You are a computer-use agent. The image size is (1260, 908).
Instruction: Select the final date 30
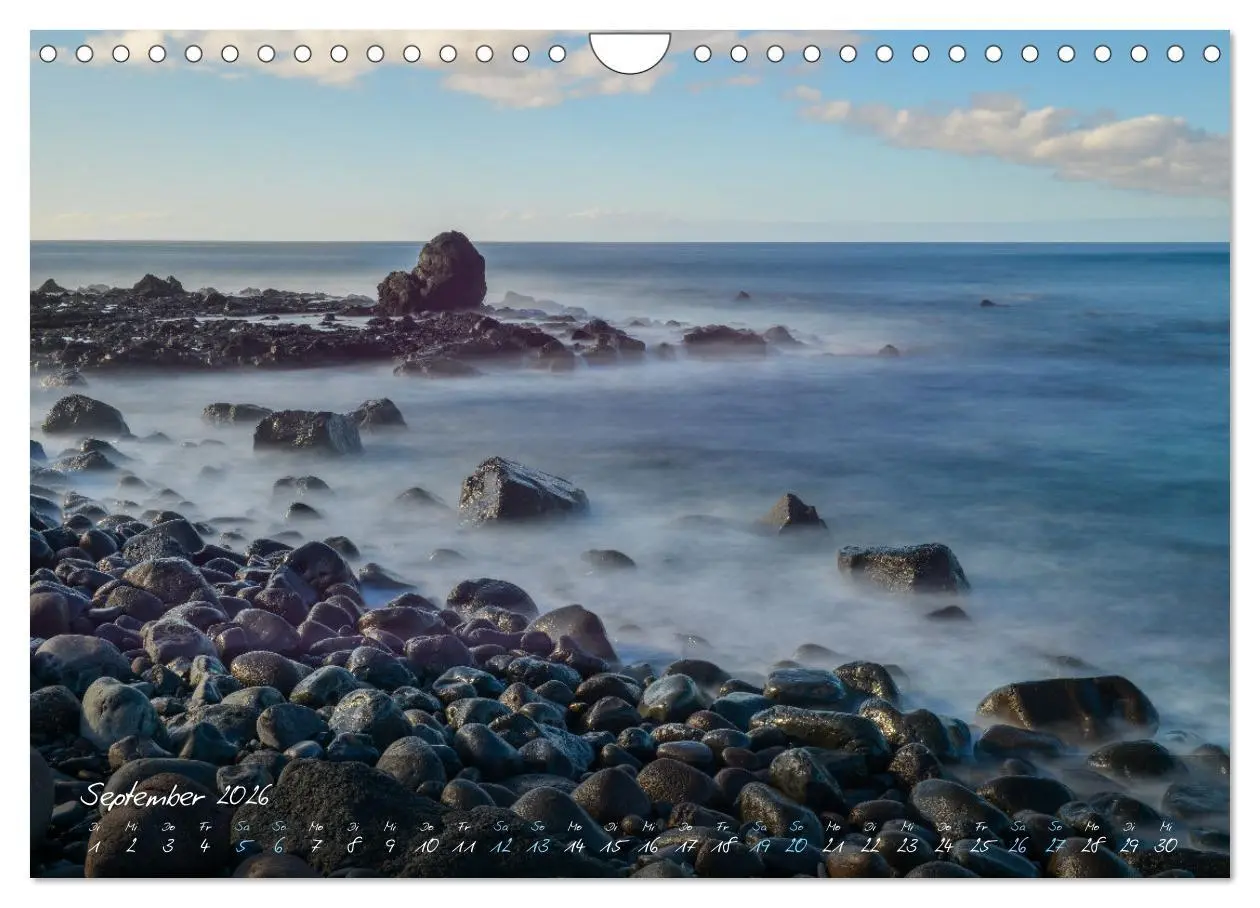[x=1165, y=847]
